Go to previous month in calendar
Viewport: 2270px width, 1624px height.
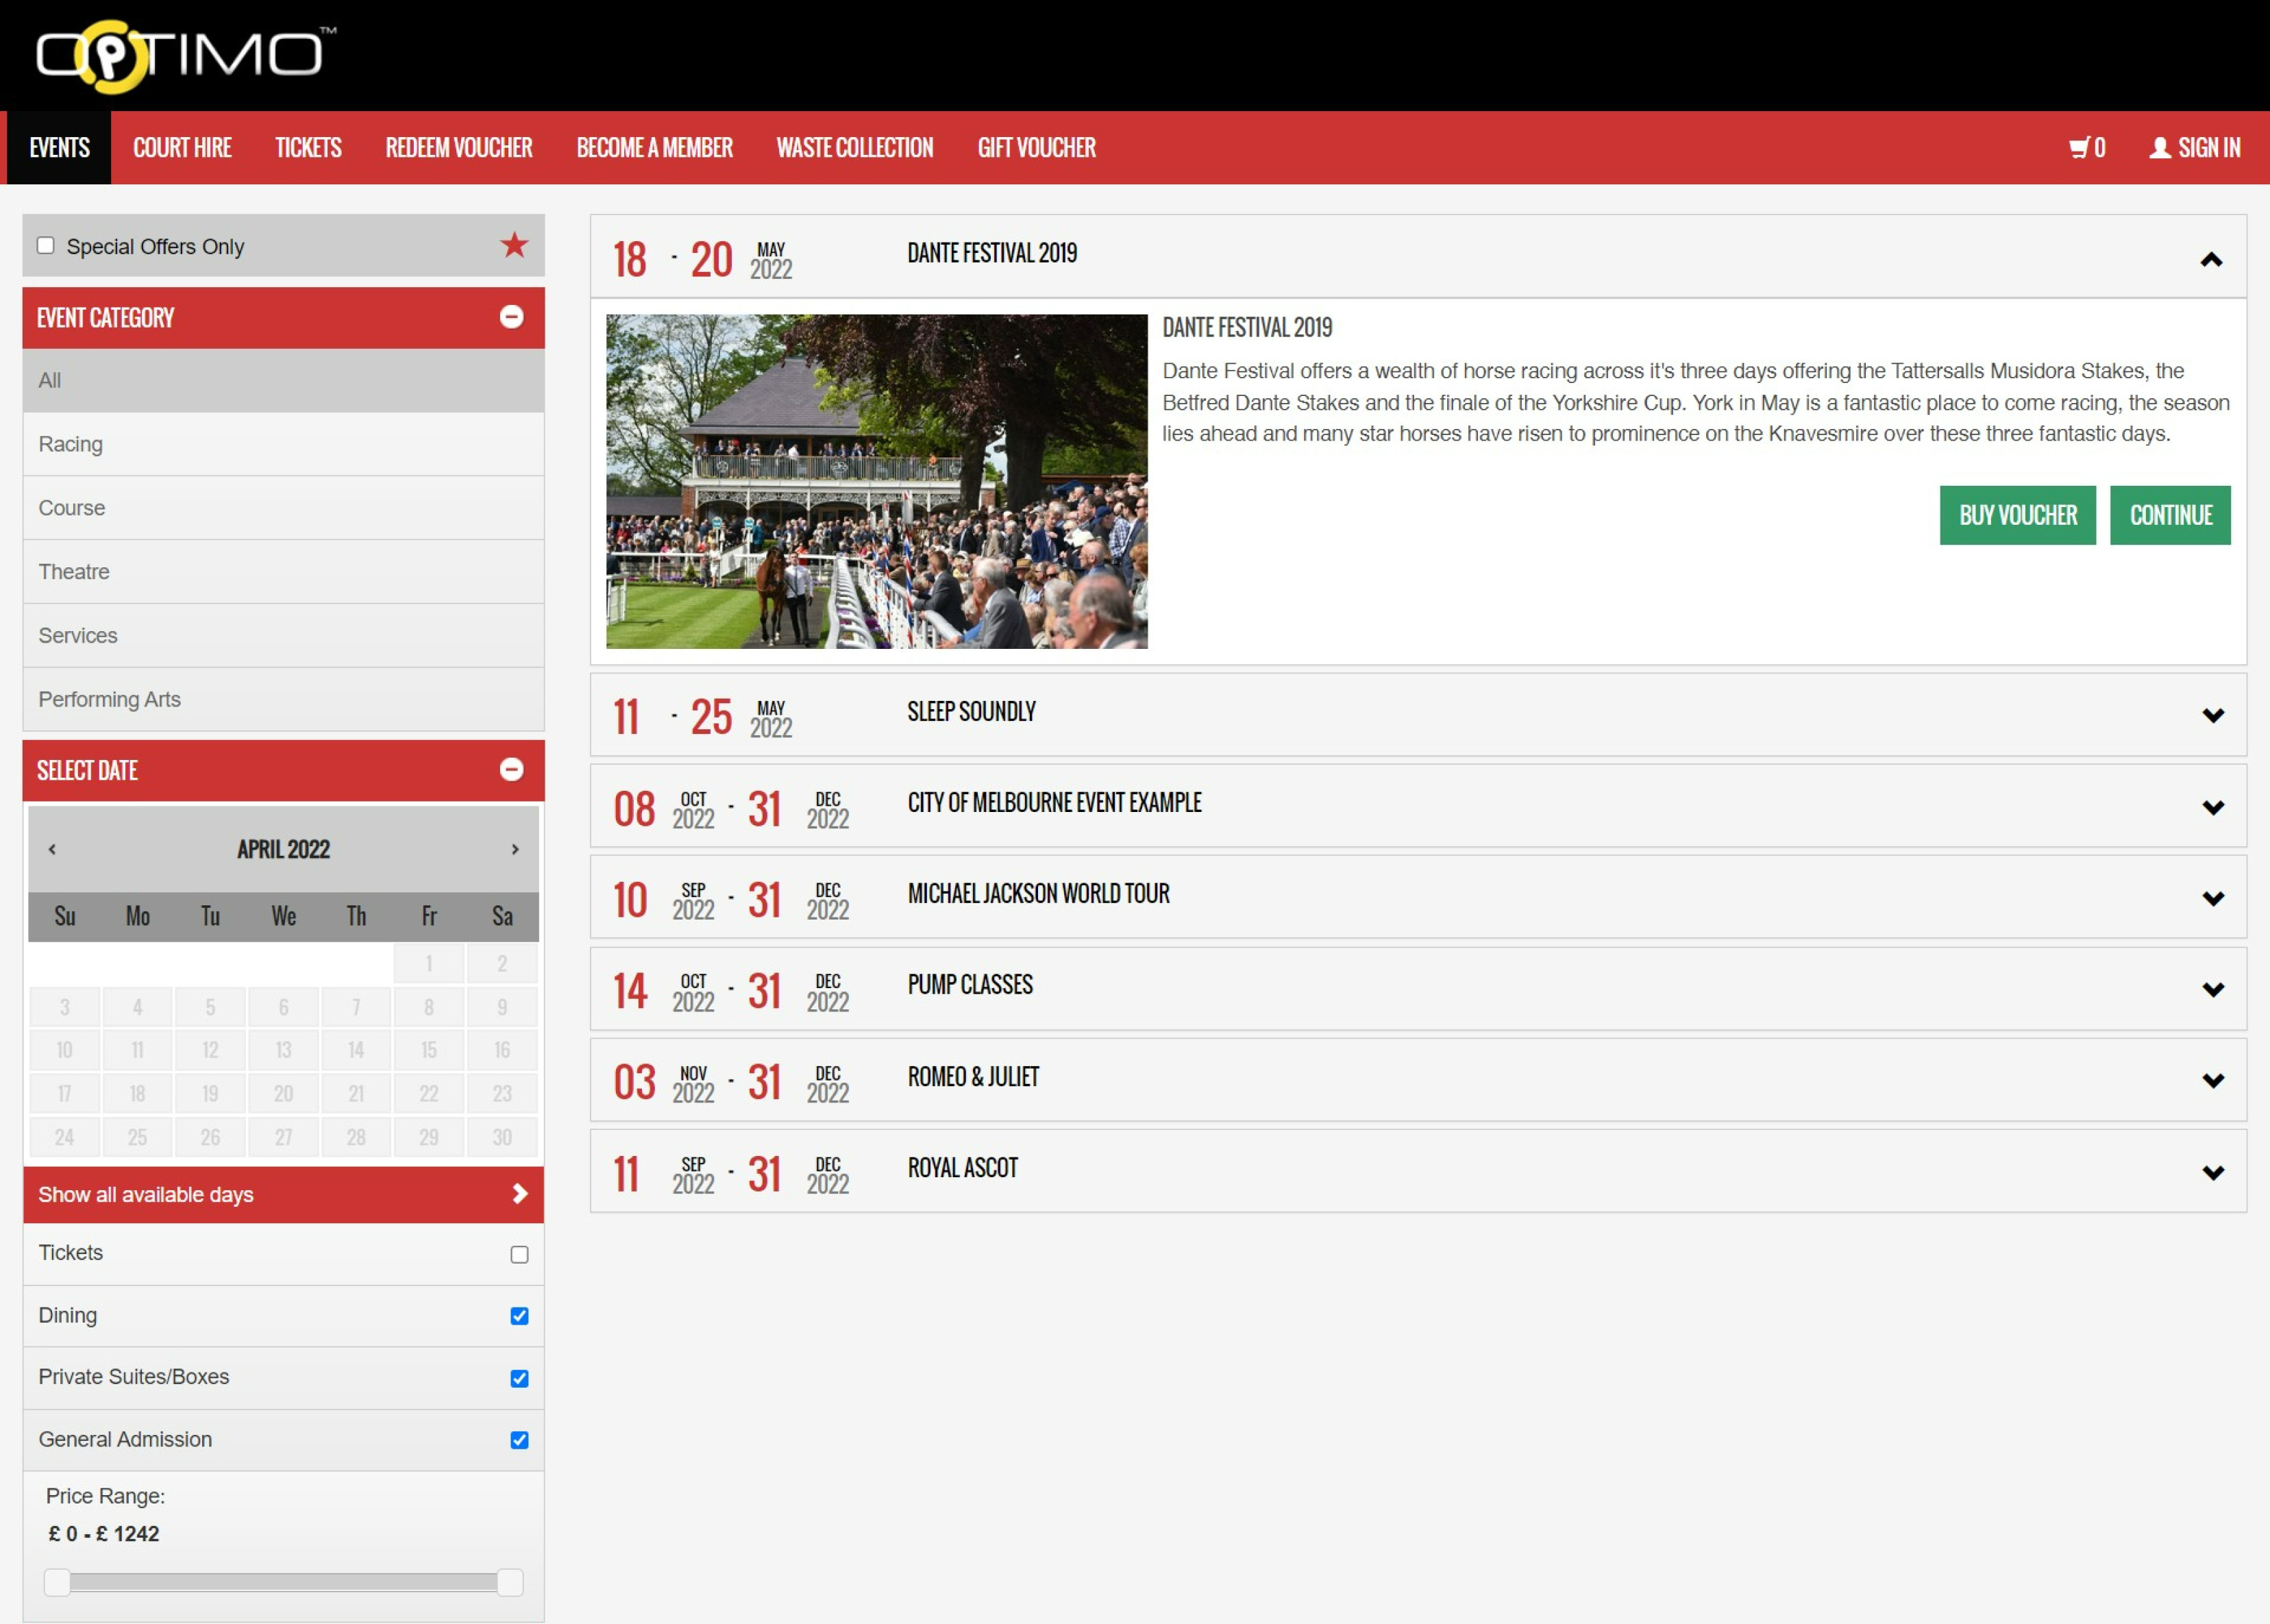pyautogui.click(x=52, y=849)
